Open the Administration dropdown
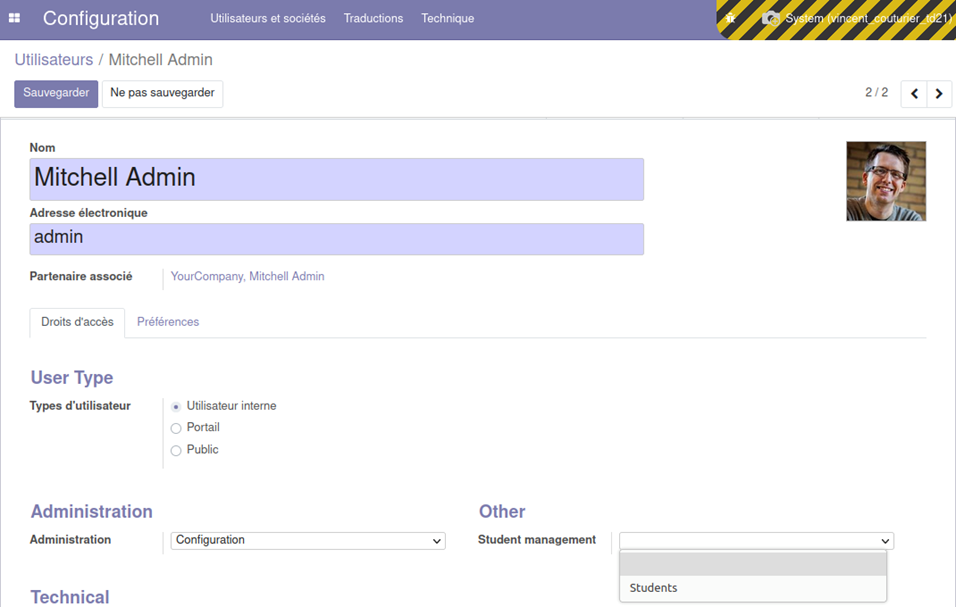Viewport: 956px width, 607px height. 308,541
